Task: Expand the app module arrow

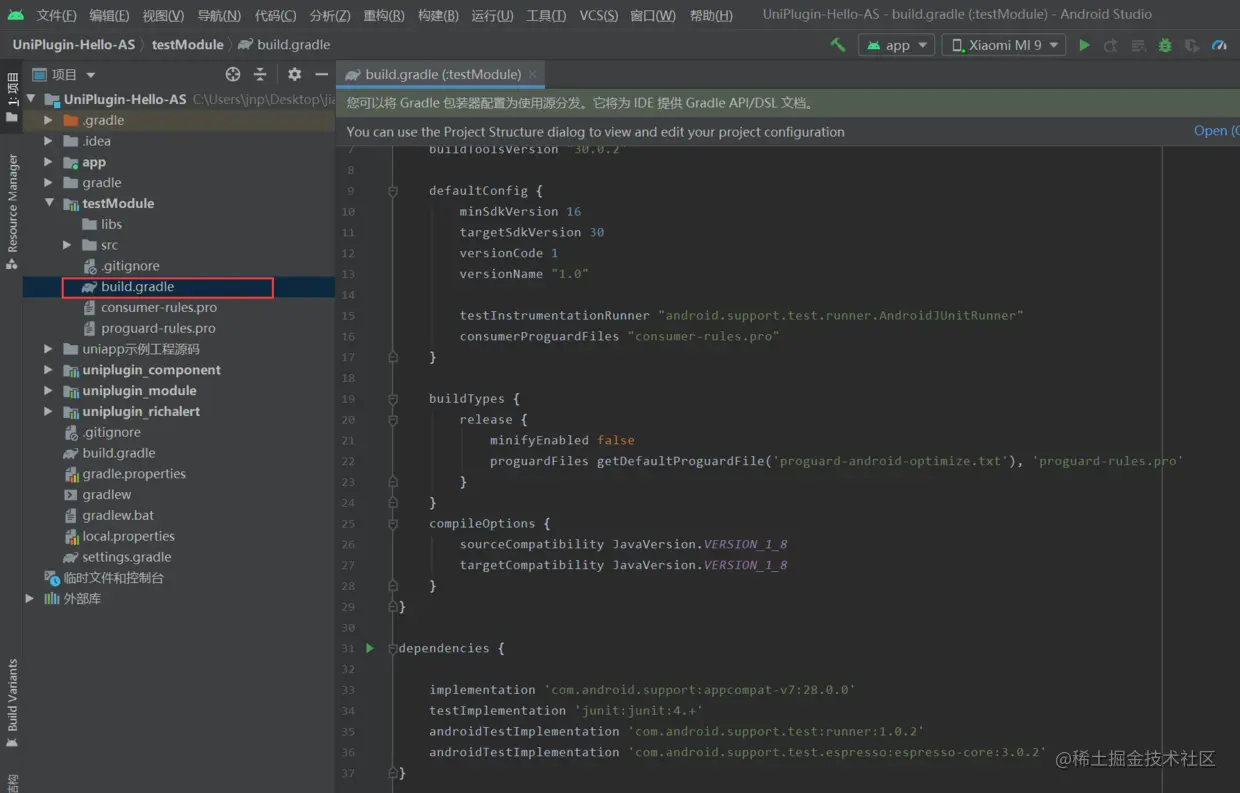Action: [x=48, y=162]
